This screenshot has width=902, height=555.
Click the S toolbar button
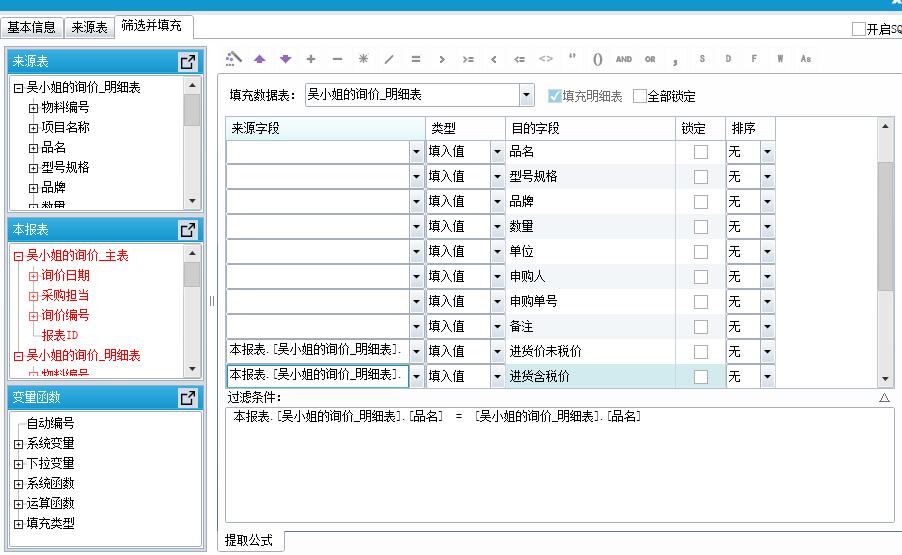pos(702,59)
